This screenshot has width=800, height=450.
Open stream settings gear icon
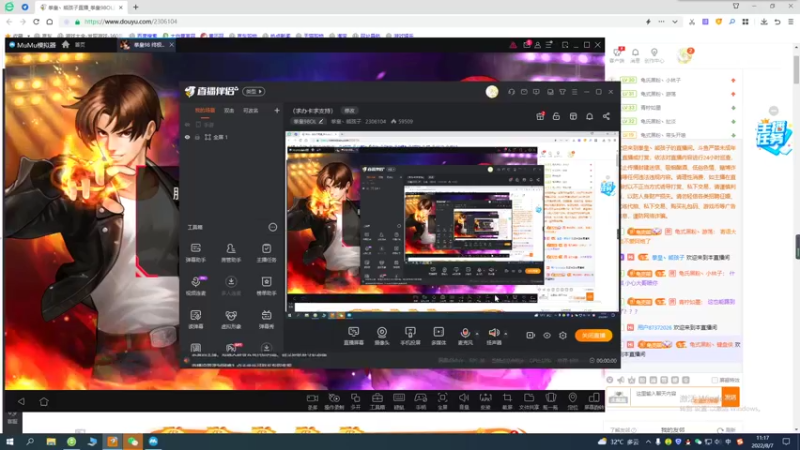(563, 335)
